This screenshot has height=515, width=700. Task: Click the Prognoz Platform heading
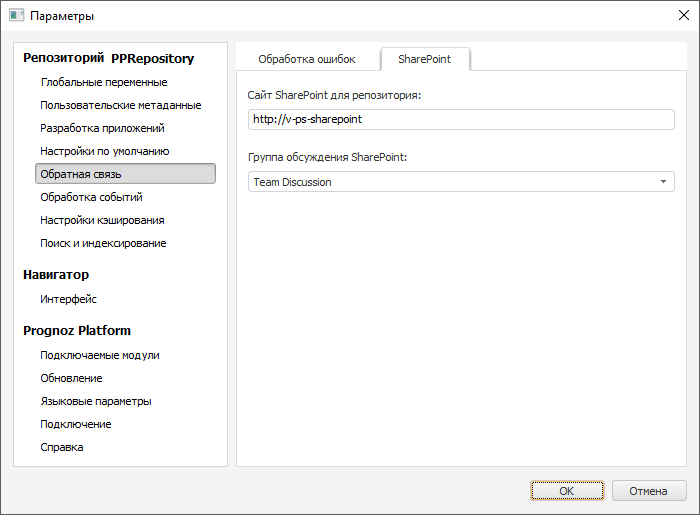77,331
